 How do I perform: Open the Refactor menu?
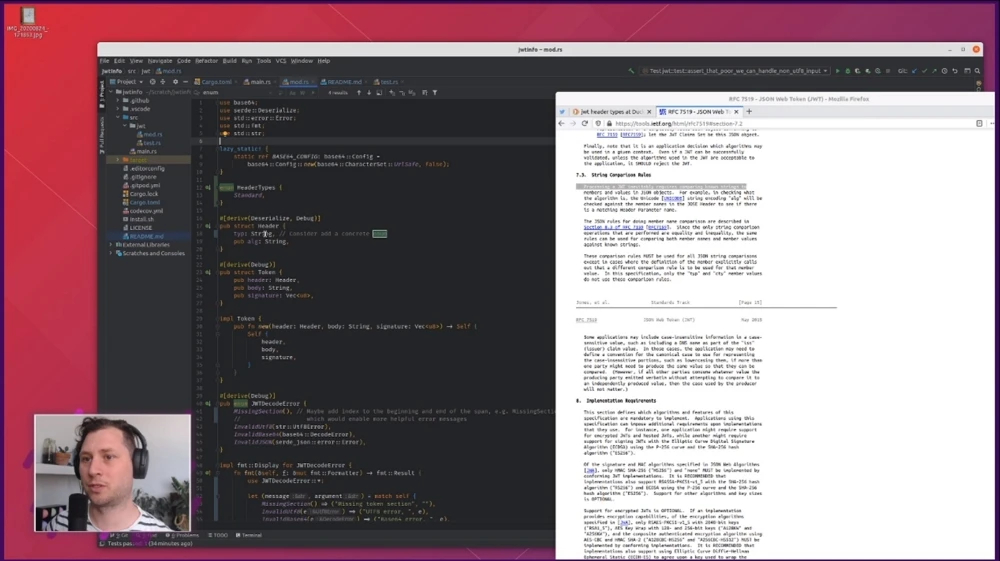click(x=206, y=61)
